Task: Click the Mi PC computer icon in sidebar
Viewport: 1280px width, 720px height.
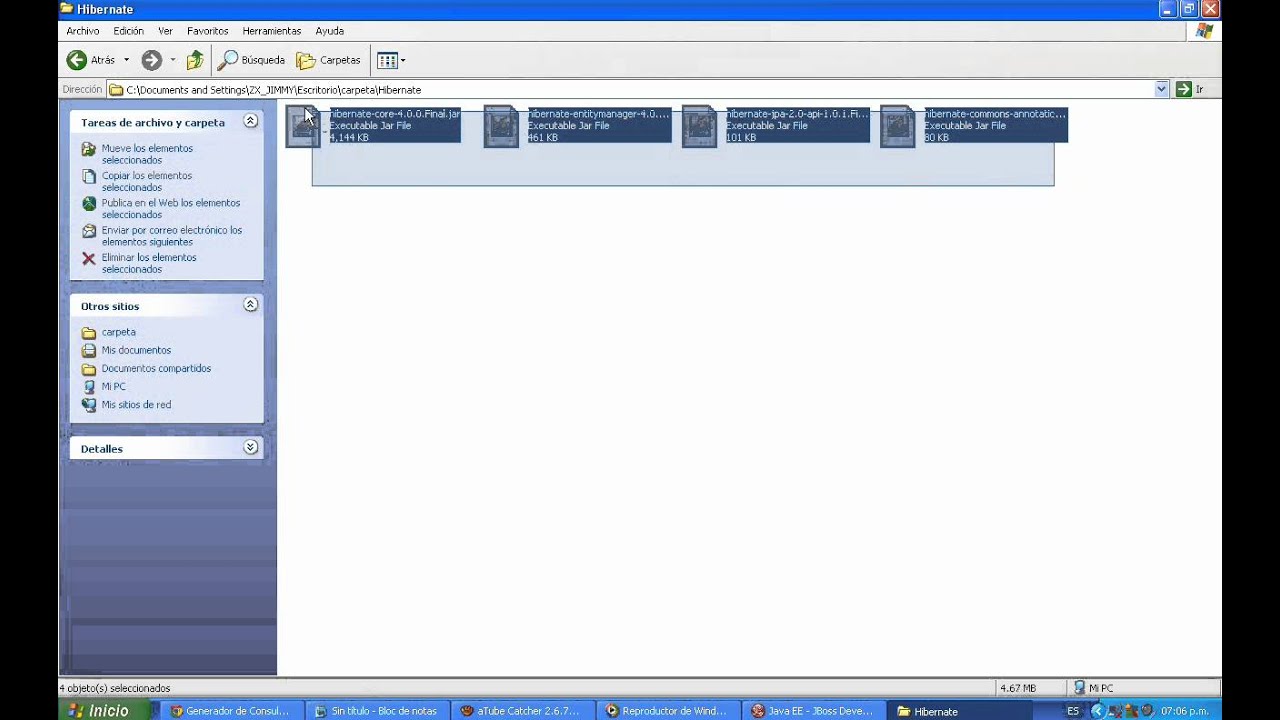Action: (89, 386)
